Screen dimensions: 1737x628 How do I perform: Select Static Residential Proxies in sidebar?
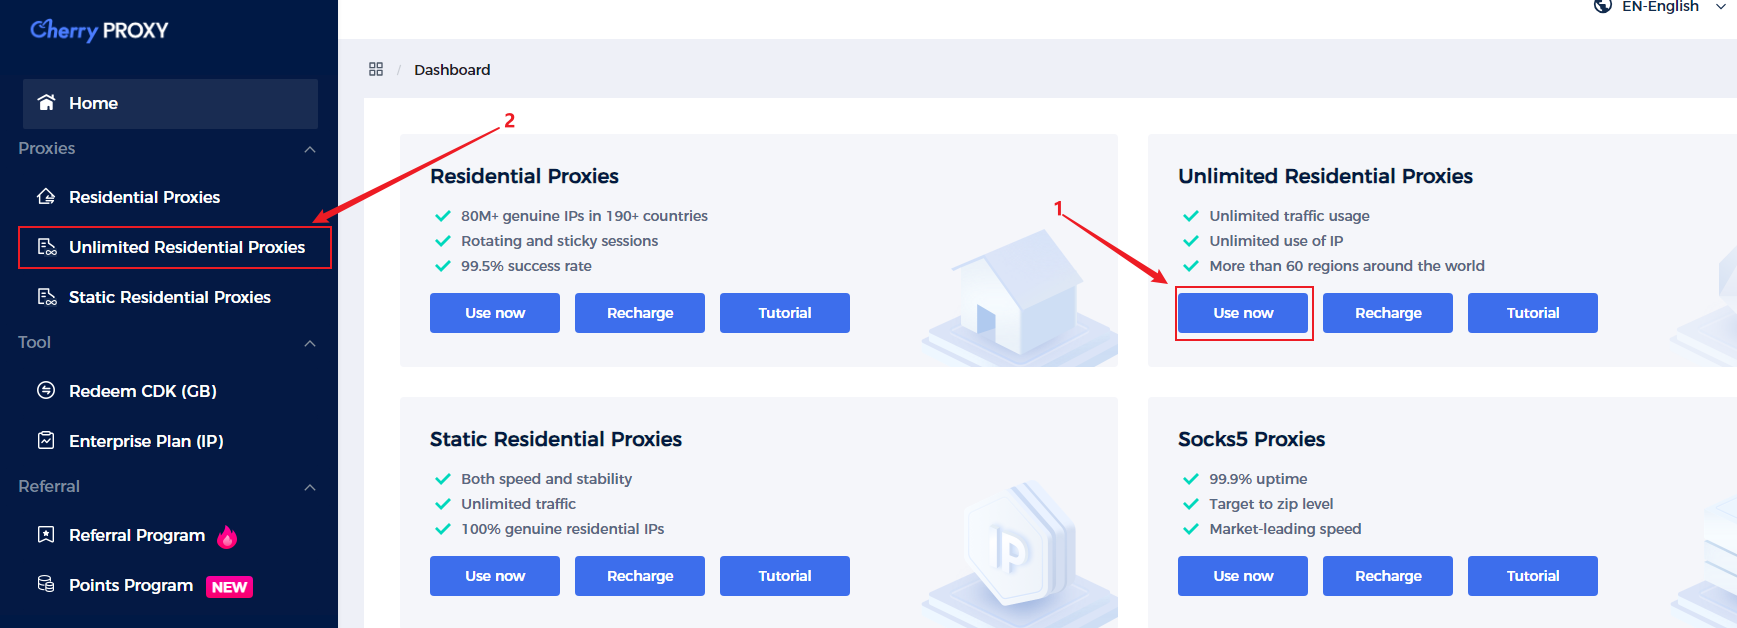coord(169,297)
